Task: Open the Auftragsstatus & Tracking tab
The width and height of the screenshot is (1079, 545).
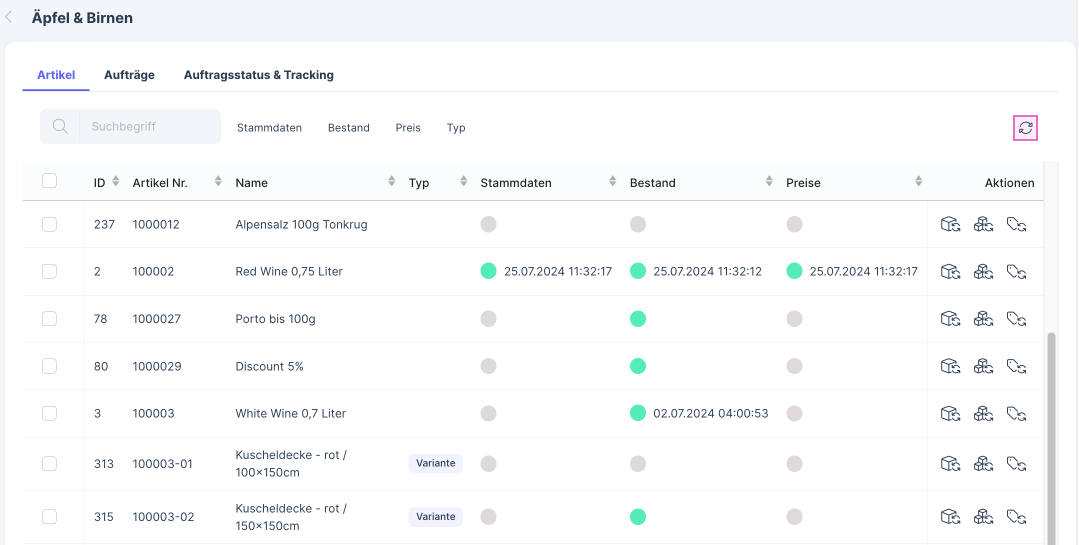Action: click(x=258, y=75)
